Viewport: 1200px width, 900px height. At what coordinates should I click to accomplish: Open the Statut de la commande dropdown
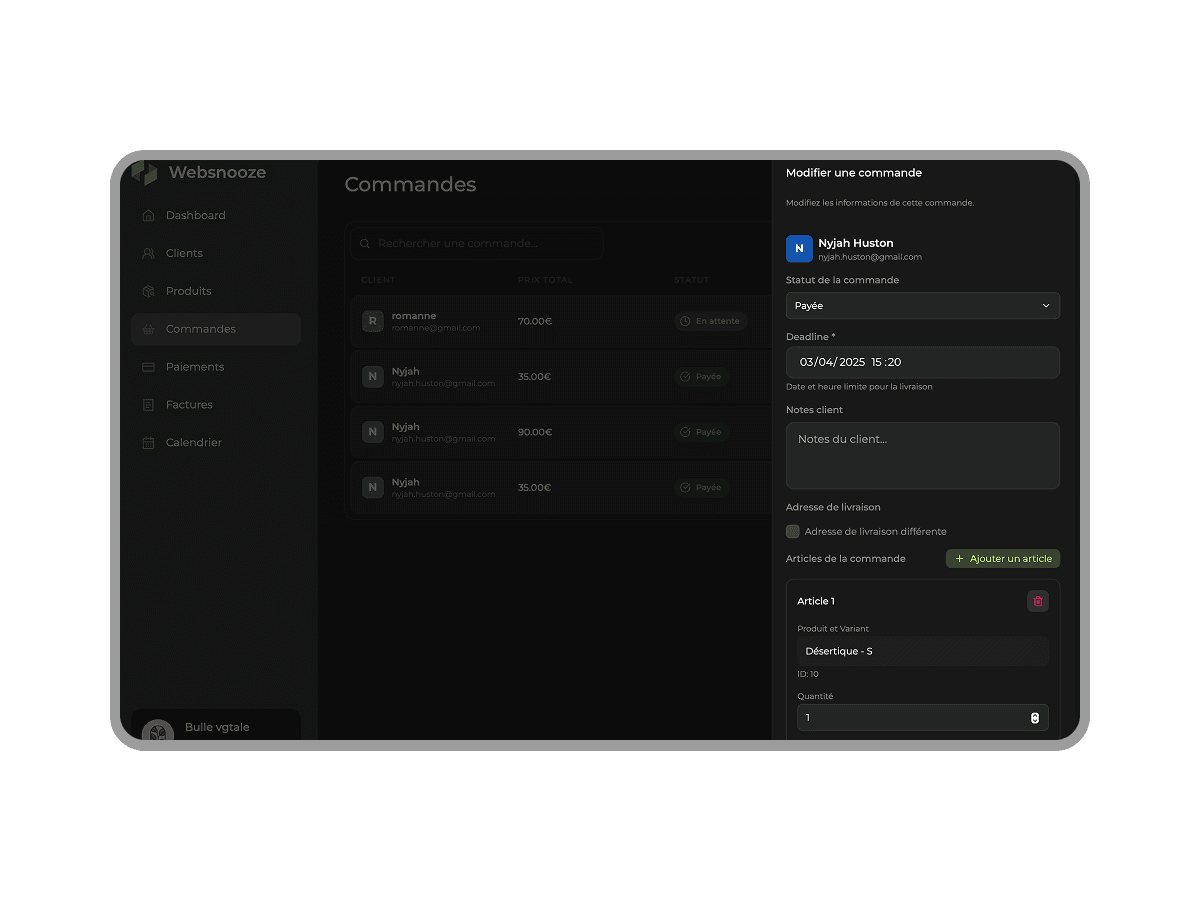922,306
